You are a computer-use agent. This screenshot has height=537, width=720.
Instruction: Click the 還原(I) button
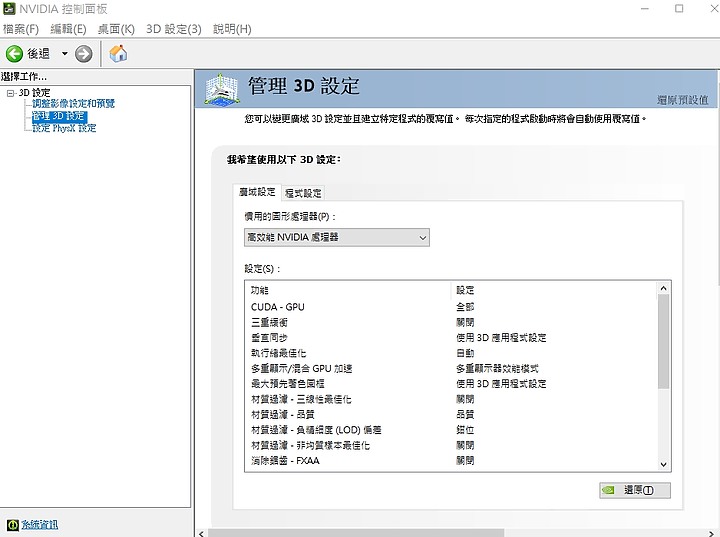(x=635, y=490)
